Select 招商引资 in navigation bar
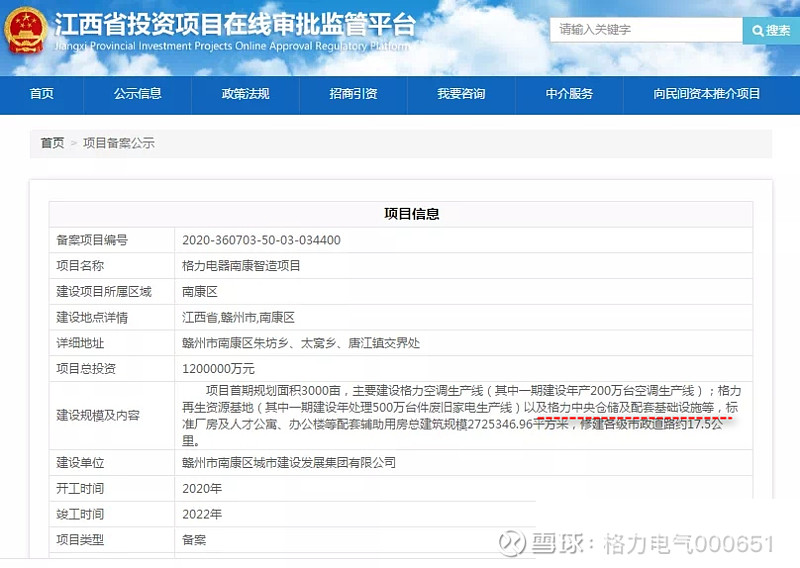This screenshot has height=568, width=800. [353, 94]
